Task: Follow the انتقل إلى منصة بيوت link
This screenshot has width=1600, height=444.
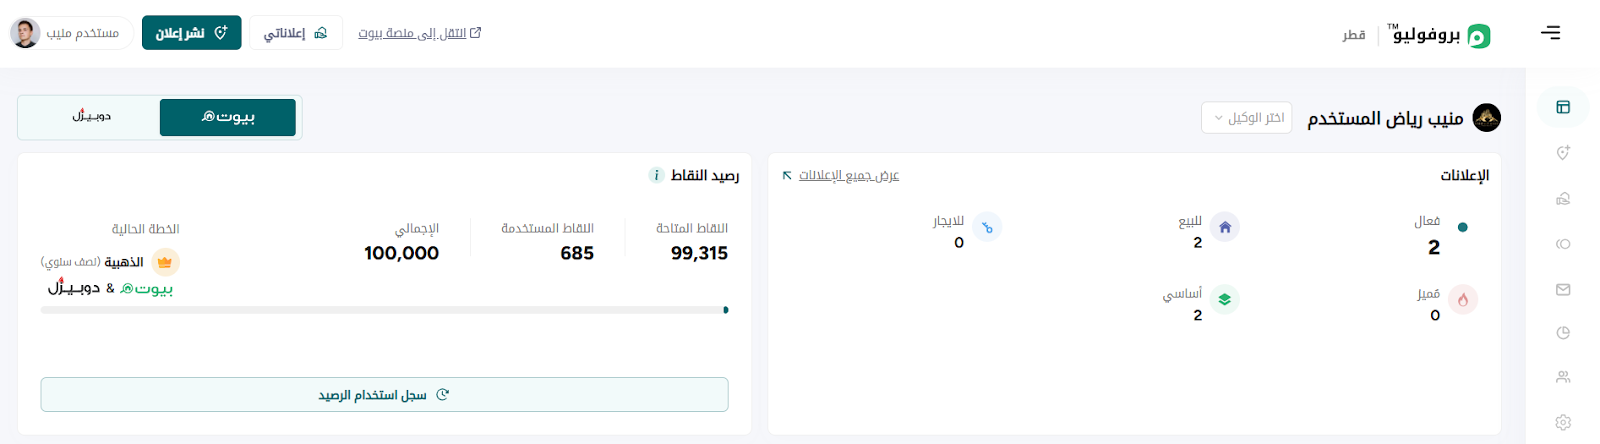Action: coord(420,33)
